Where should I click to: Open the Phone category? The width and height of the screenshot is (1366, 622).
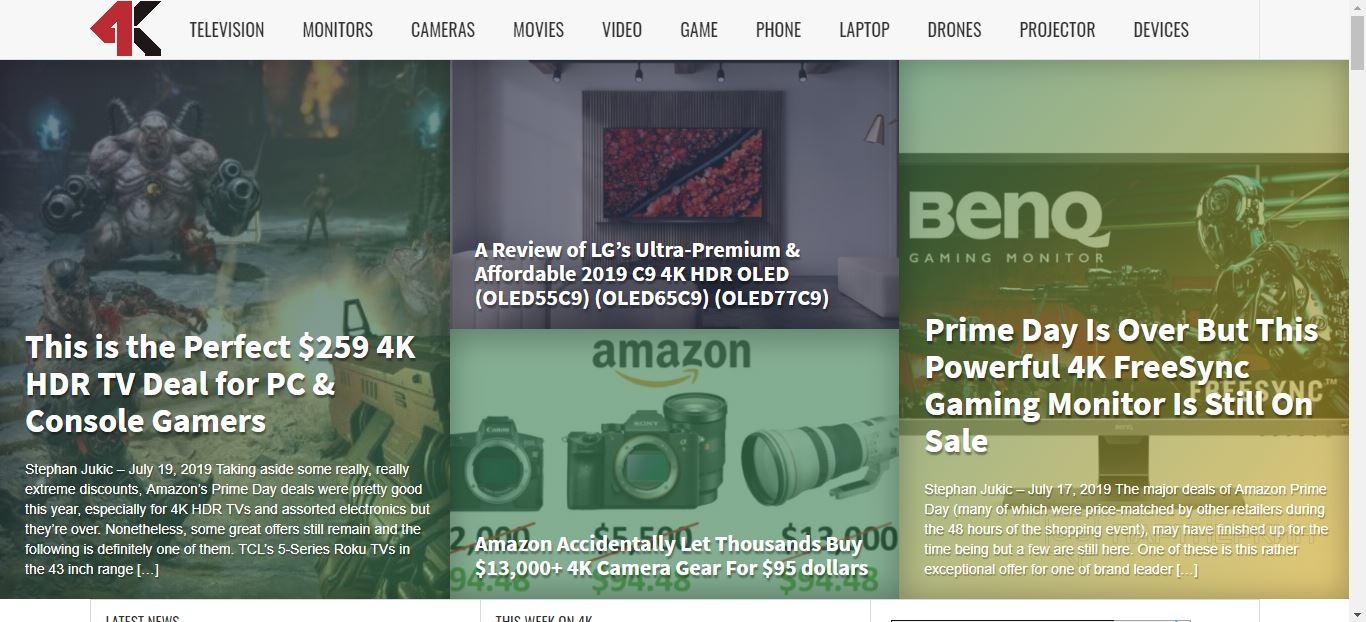pyautogui.click(x=778, y=30)
